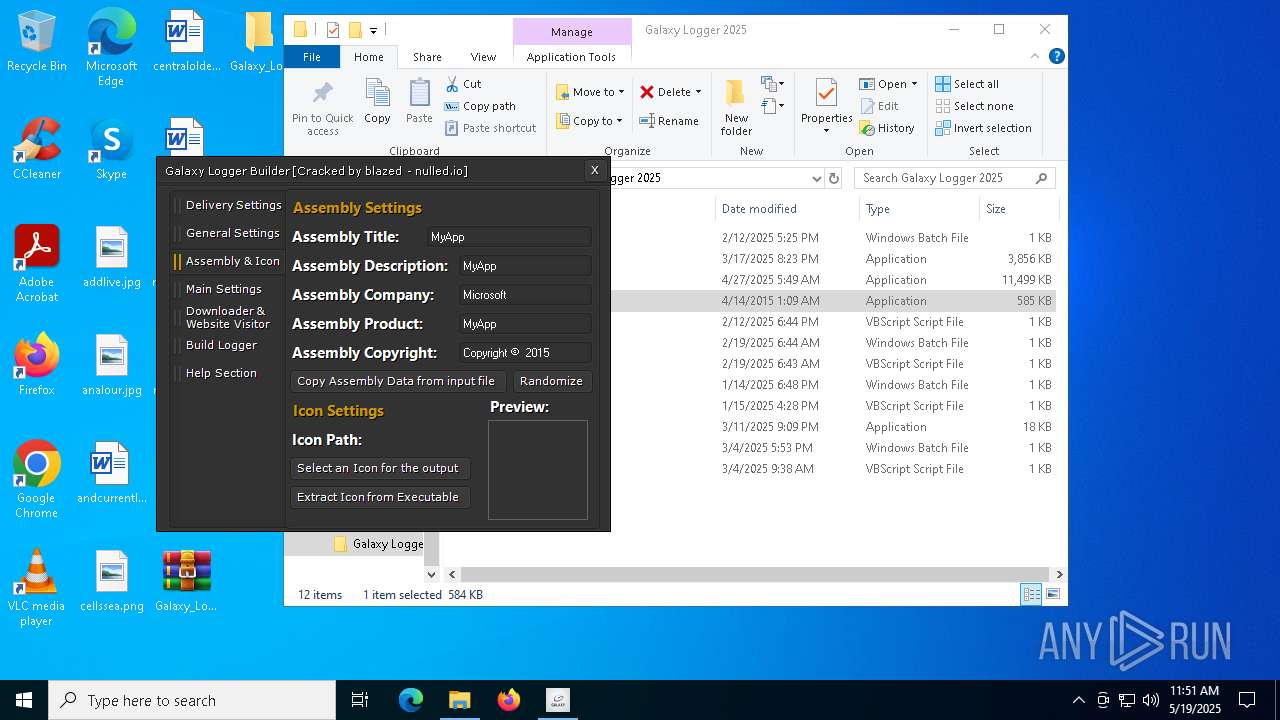Click Copy path command
The image size is (1280, 720).
click(x=480, y=106)
